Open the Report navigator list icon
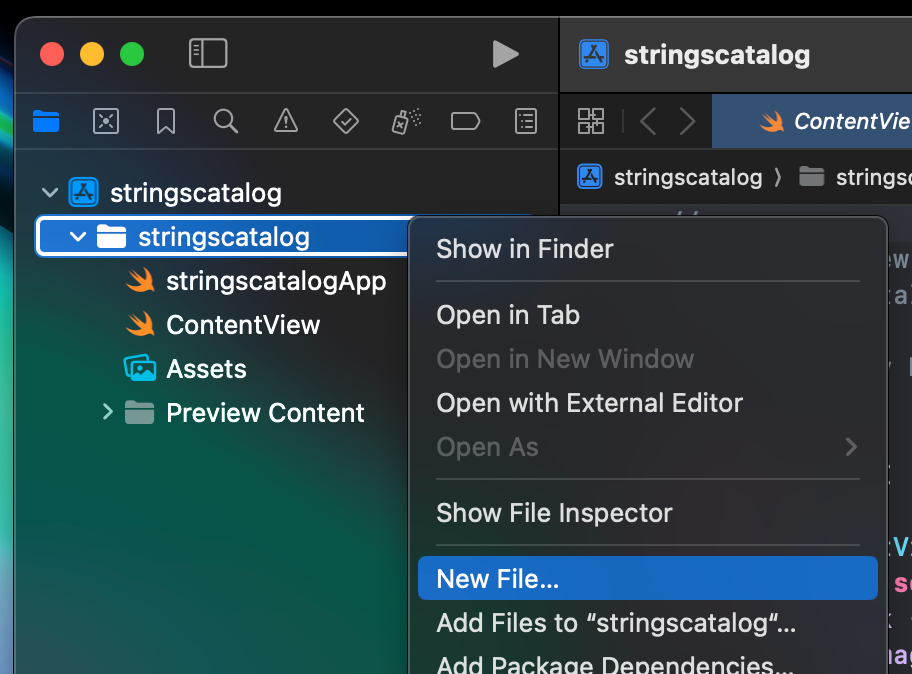The image size is (912, 674). click(525, 121)
